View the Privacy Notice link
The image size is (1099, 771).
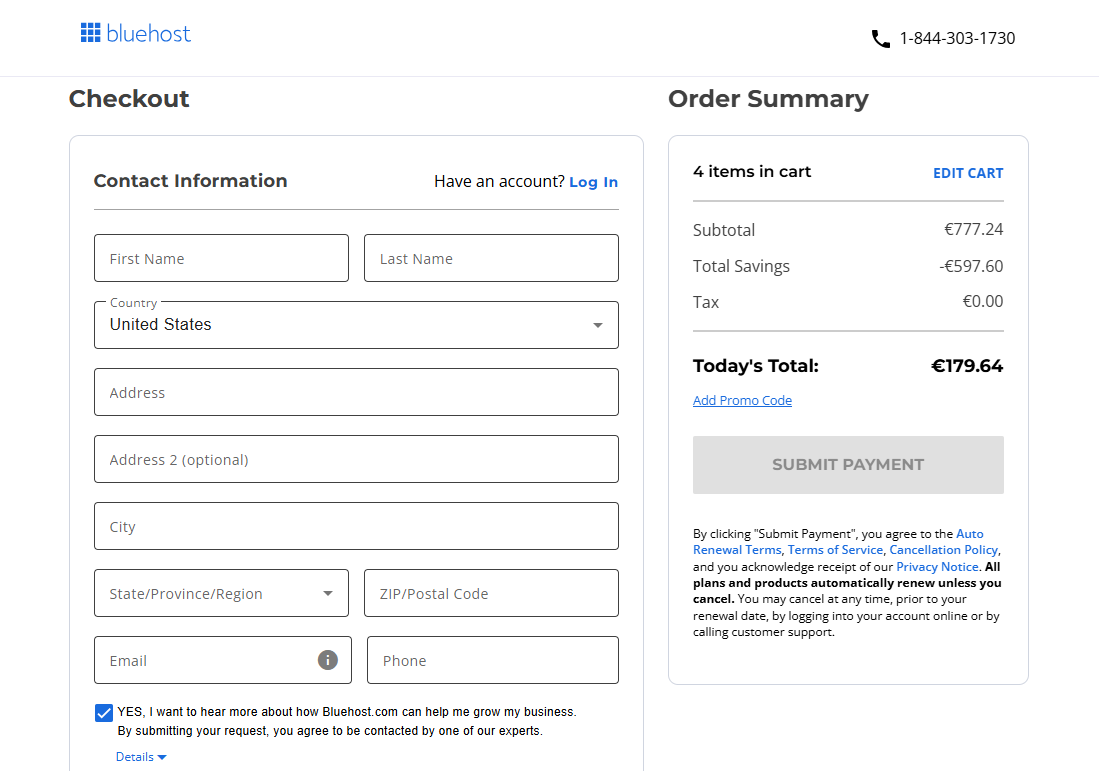click(936, 567)
